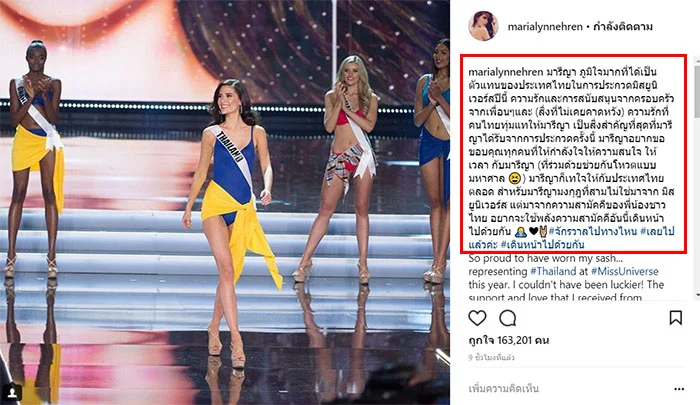Open more options three-dot menu
Viewport: 700px width, 405px height.
point(679,389)
